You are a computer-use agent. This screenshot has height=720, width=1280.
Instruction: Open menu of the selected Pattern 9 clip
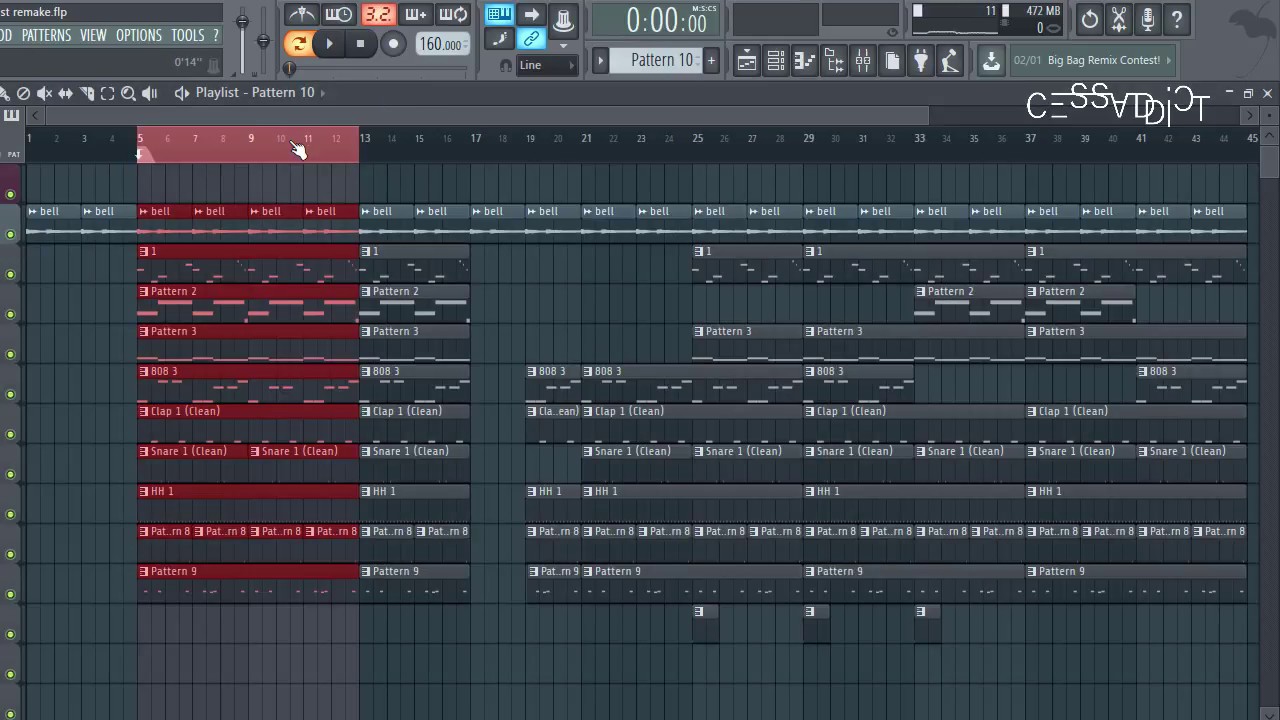[144, 571]
